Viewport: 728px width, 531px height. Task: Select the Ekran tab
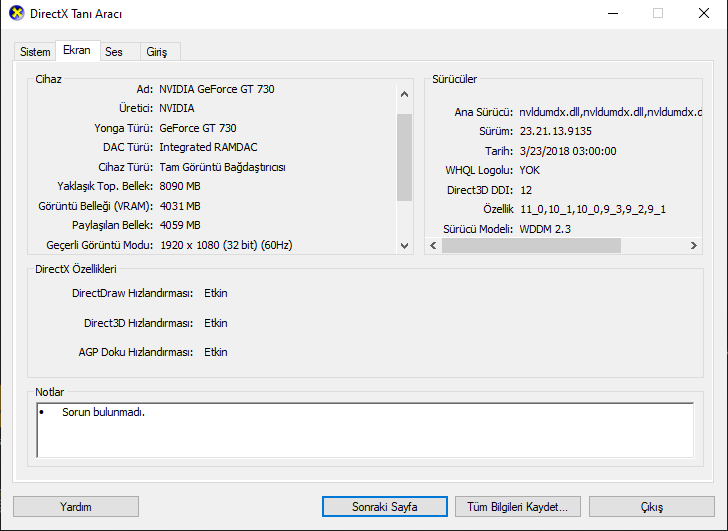click(77, 50)
